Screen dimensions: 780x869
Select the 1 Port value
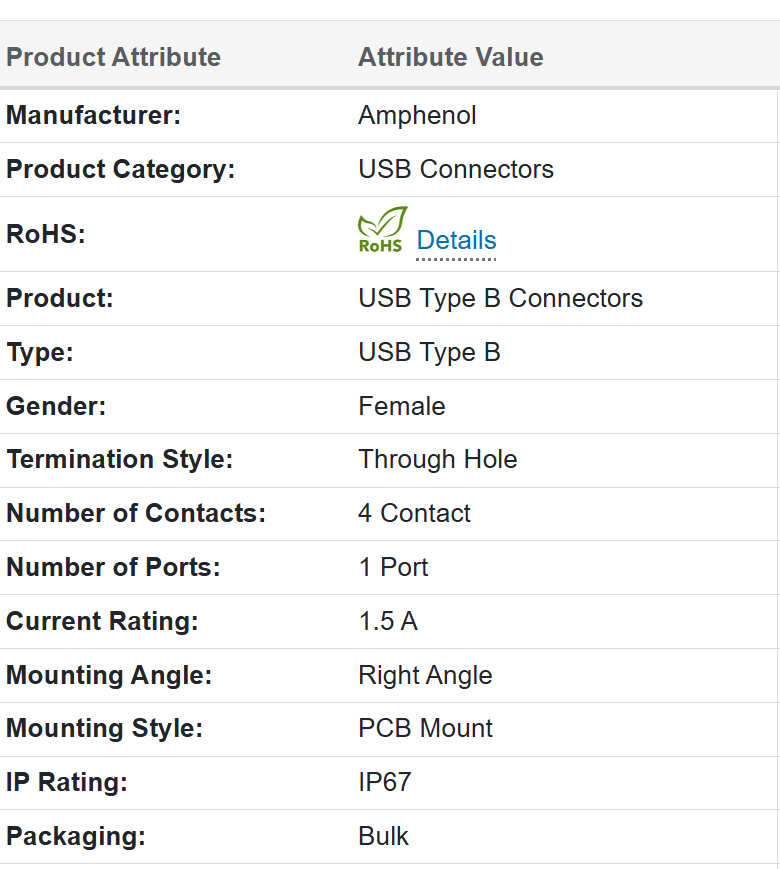tap(393, 567)
